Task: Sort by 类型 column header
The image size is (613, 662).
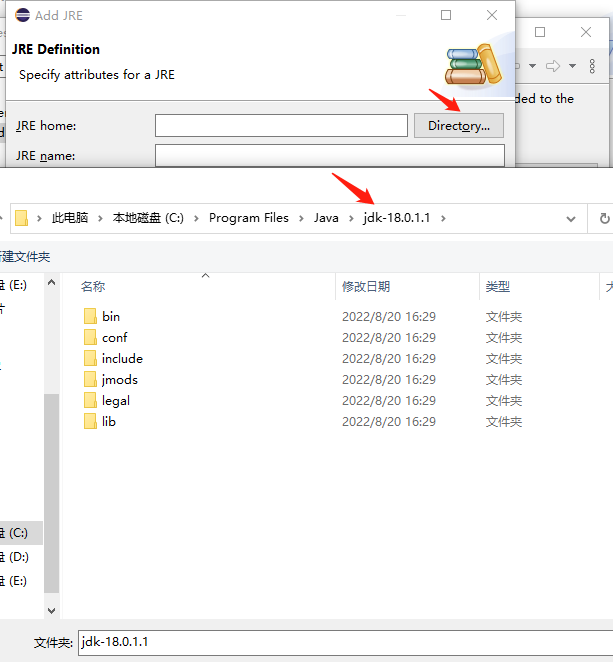Action: pos(497,287)
